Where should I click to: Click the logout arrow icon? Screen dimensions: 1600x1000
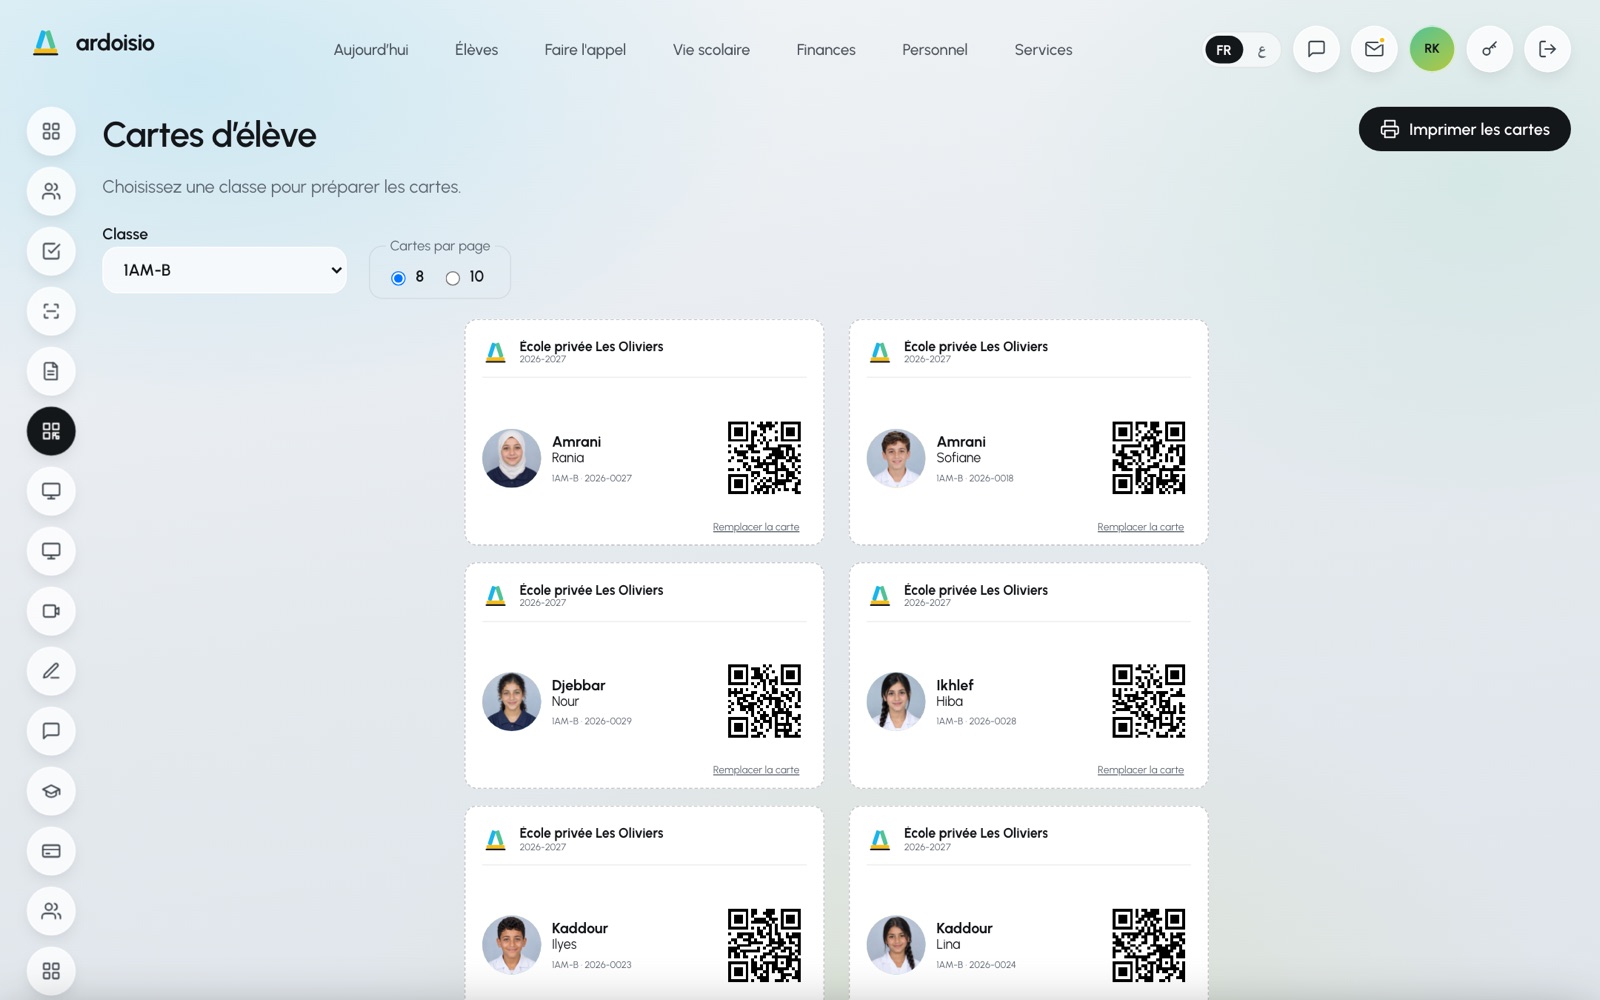point(1547,49)
